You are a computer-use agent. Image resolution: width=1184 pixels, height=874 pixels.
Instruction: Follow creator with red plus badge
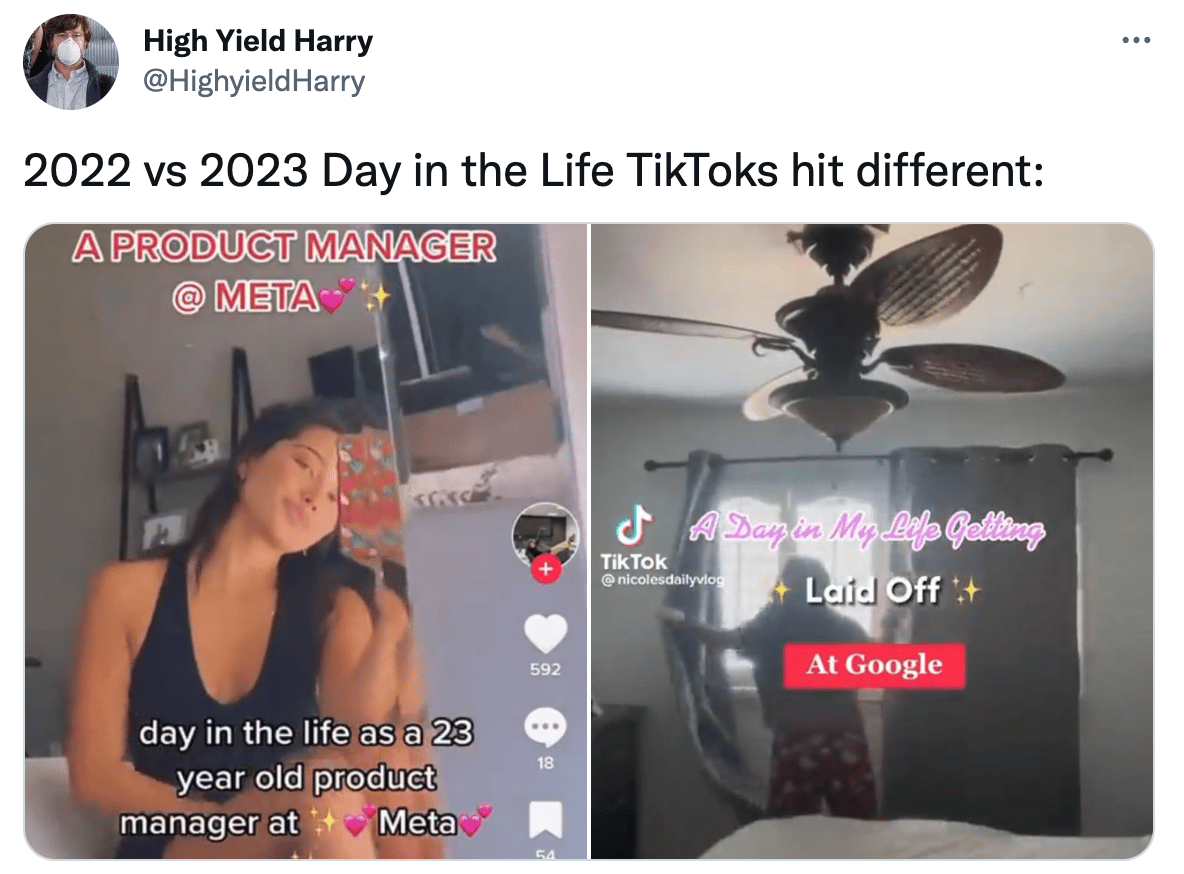tap(546, 569)
